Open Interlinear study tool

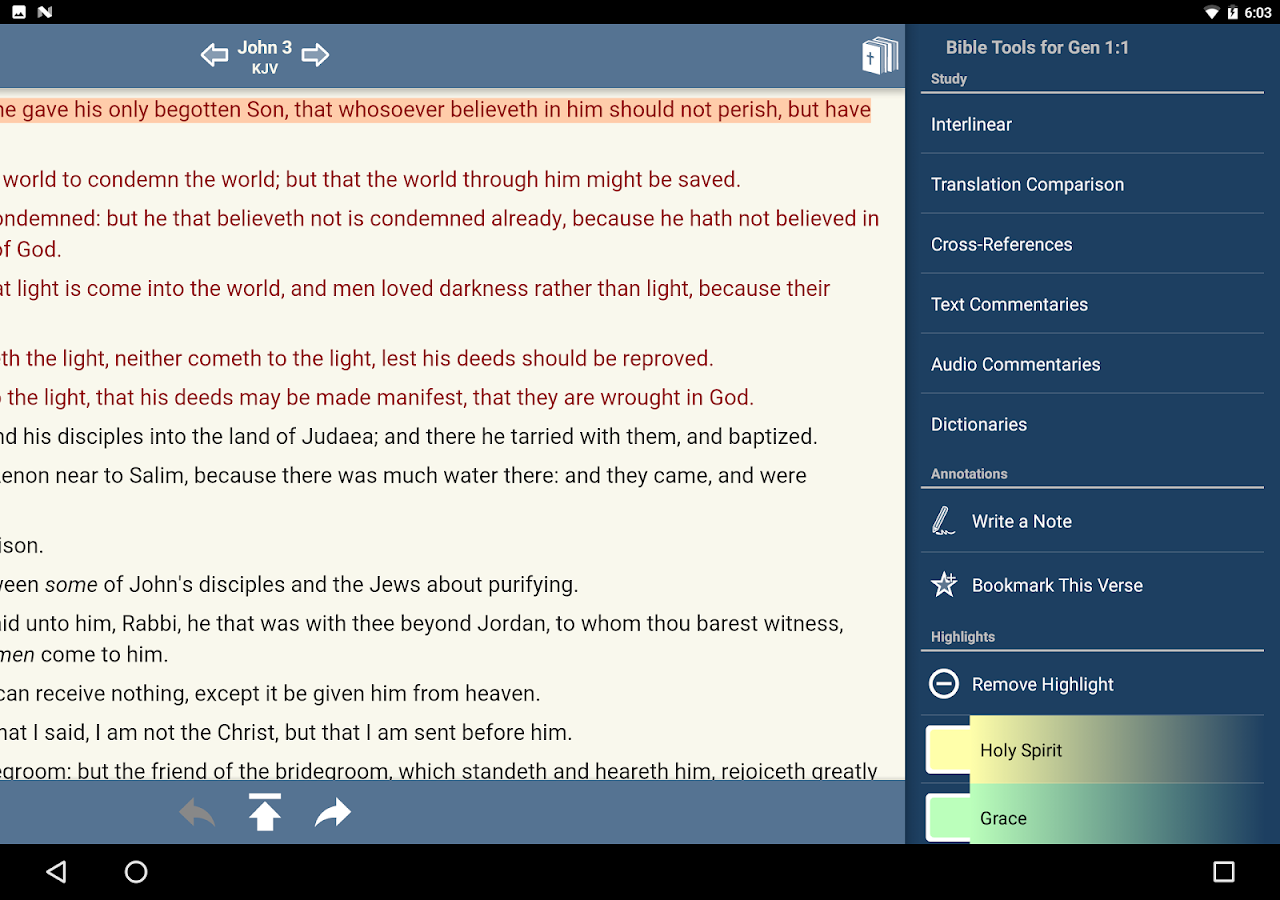[x=1092, y=125]
